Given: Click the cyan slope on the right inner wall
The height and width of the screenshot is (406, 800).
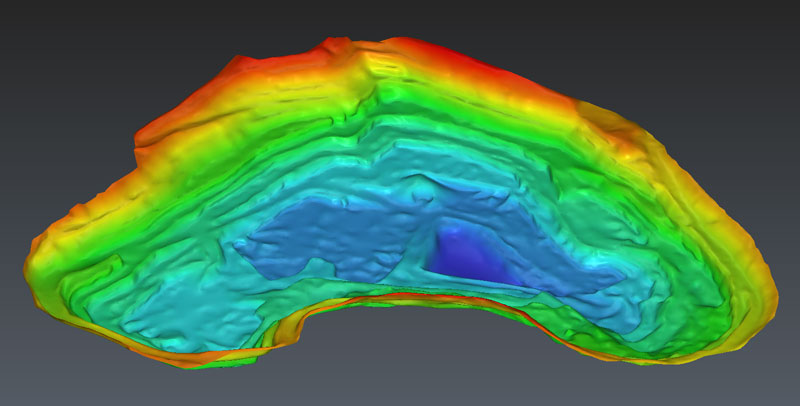Looking at the screenshot, I should [620, 230].
